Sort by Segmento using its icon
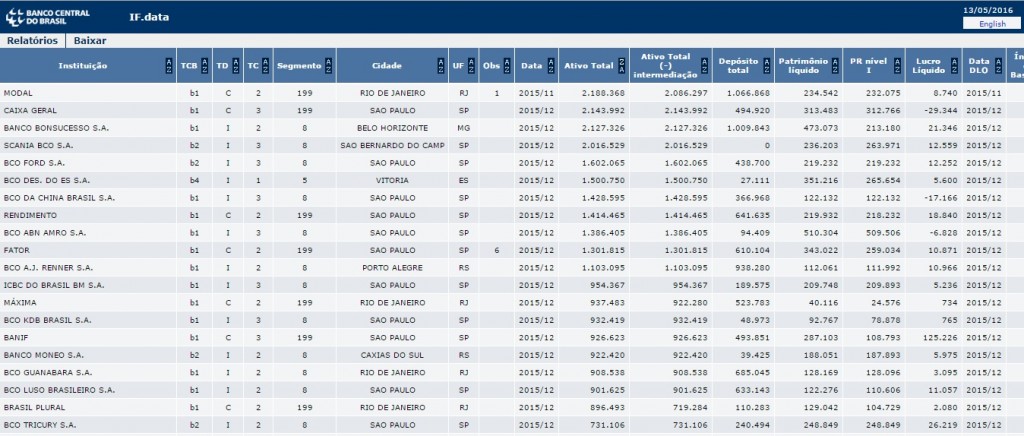Viewport: 1024px width, 436px height. pyautogui.click(x=328, y=66)
